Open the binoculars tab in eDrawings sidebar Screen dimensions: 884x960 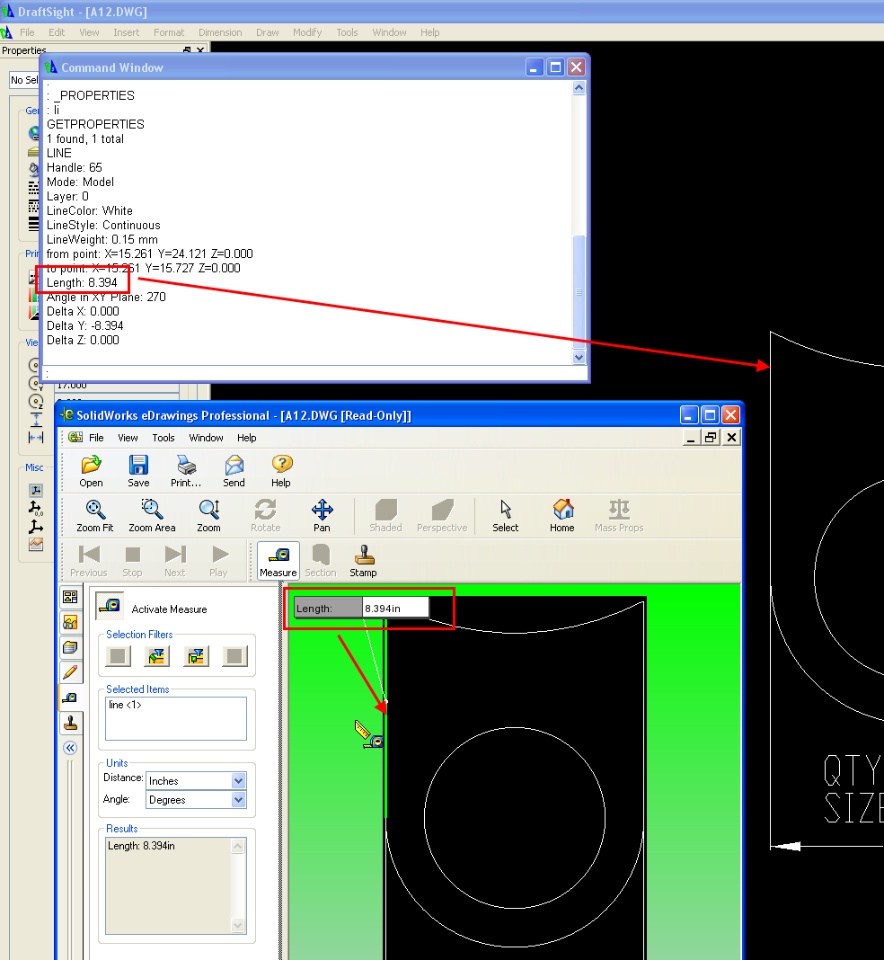70,623
